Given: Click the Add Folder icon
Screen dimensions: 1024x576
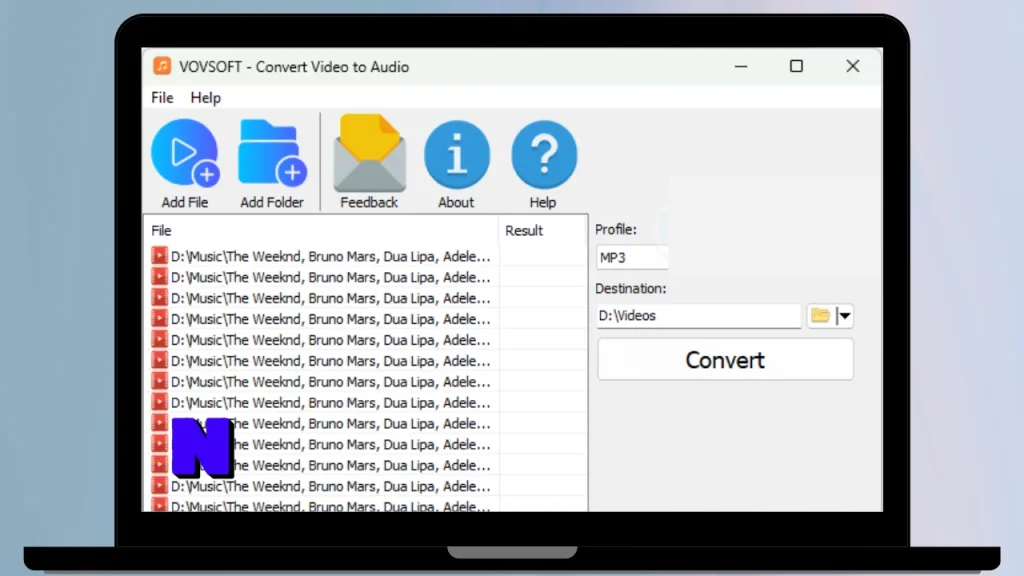Looking at the screenshot, I should pos(272,153).
